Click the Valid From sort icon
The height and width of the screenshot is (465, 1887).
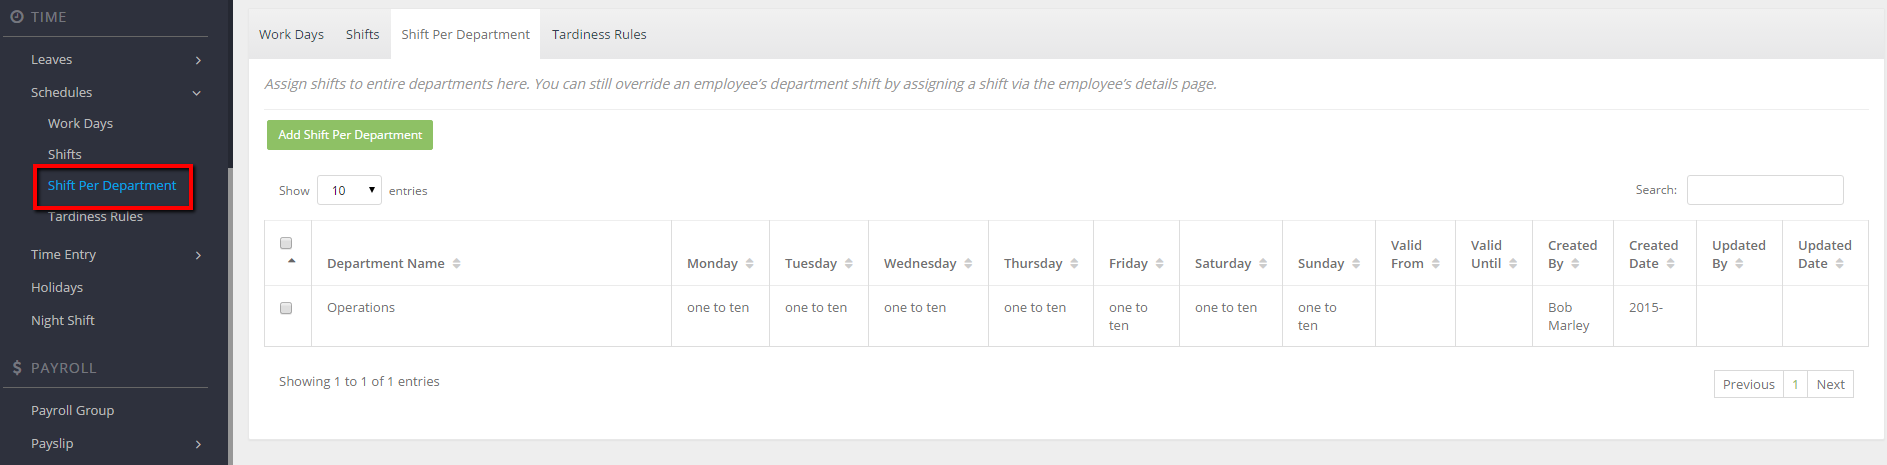[x=1435, y=264]
